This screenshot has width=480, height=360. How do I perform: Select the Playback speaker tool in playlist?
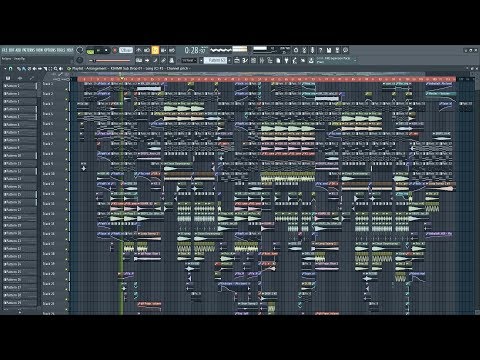click(61, 68)
